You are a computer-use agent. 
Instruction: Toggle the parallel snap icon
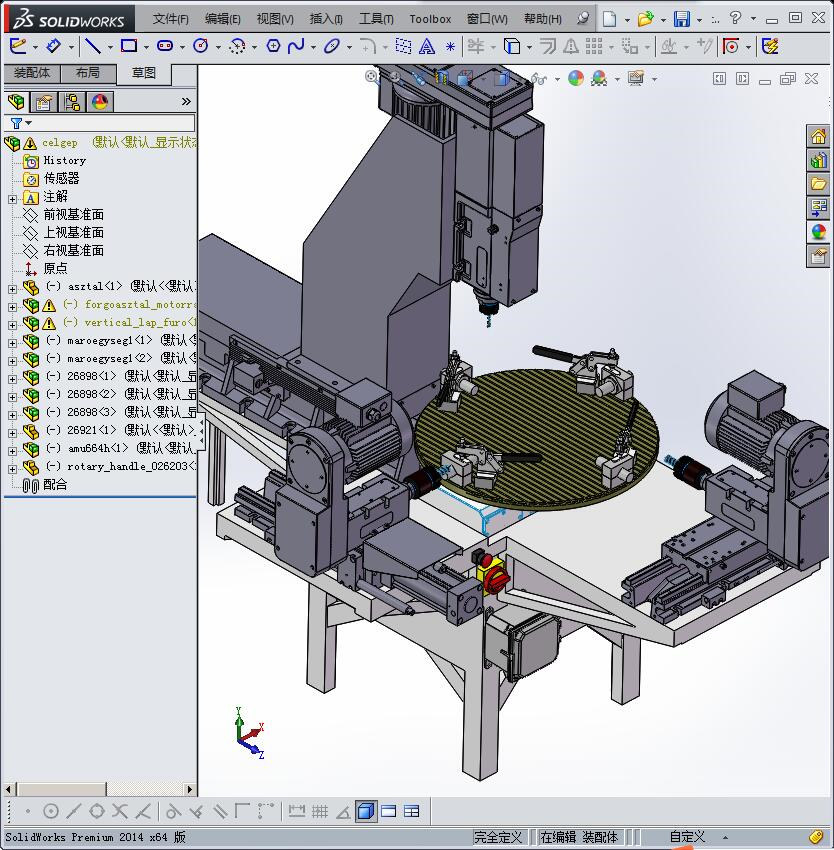[x=220, y=812]
